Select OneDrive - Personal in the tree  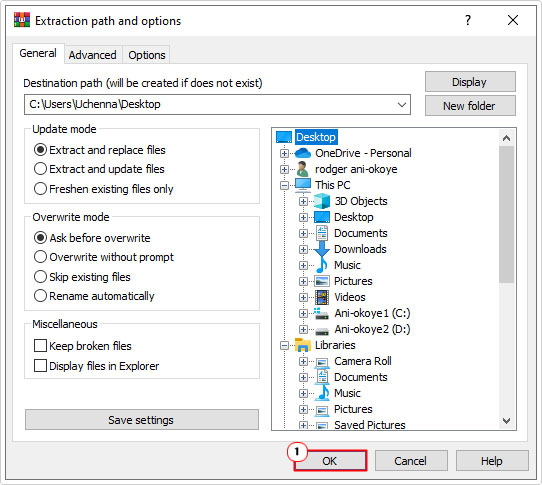[363, 153]
